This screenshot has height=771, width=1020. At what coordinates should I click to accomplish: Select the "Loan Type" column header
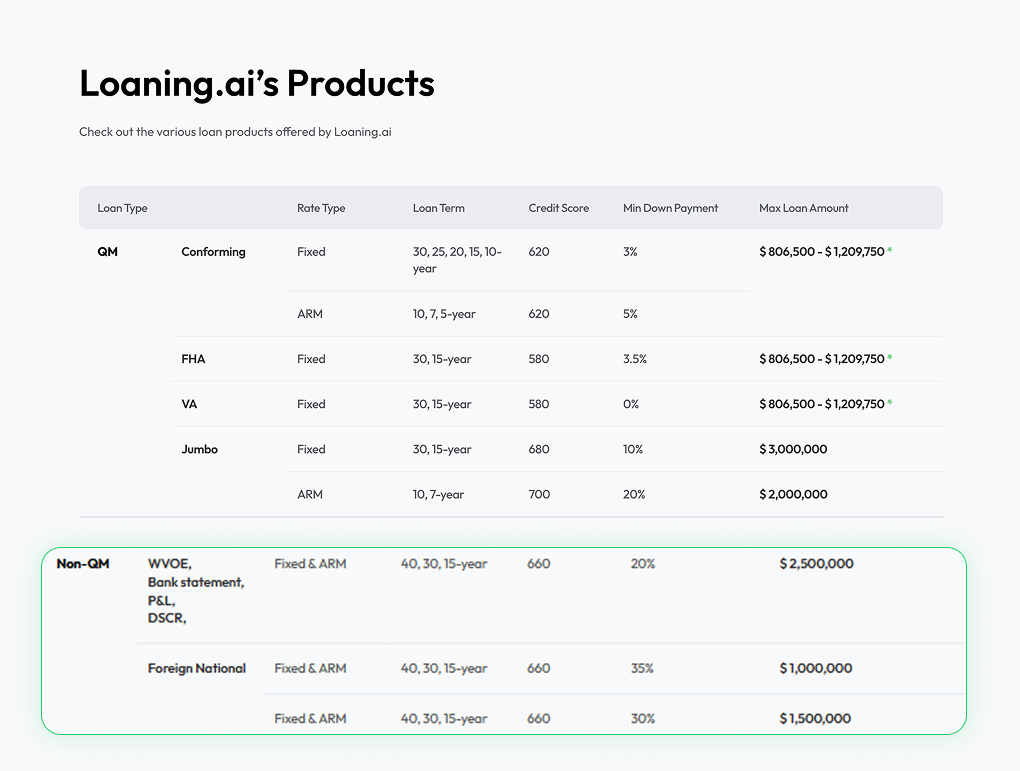tap(122, 208)
